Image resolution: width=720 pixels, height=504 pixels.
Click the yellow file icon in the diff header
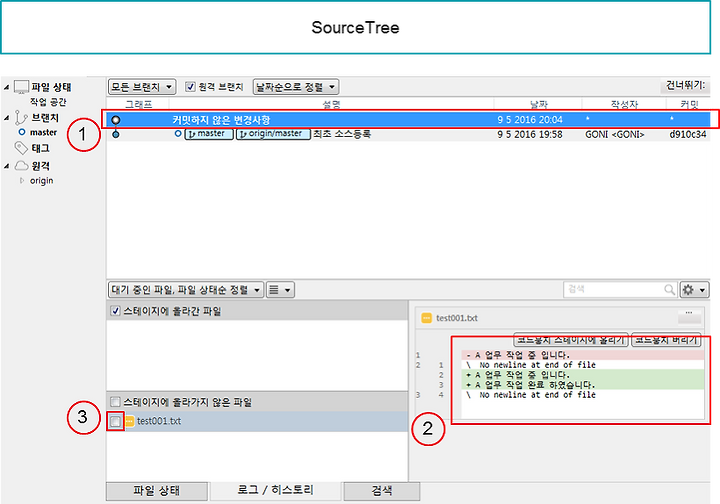click(x=427, y=318)
